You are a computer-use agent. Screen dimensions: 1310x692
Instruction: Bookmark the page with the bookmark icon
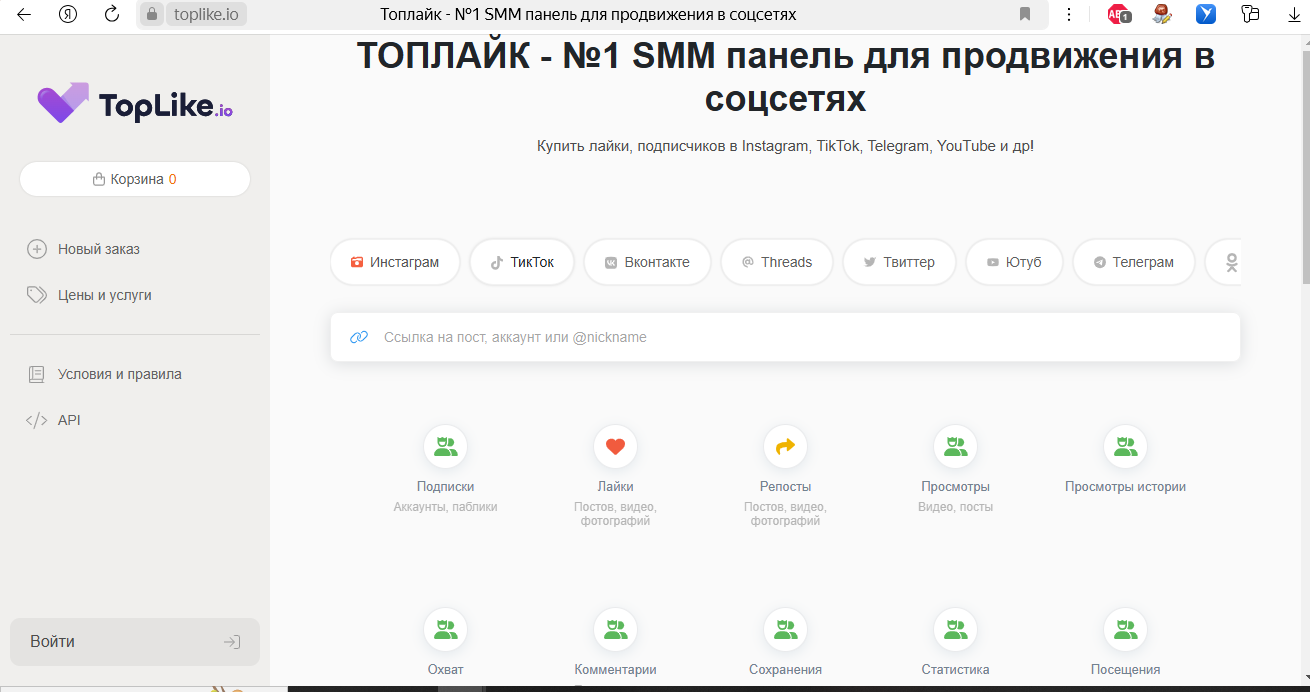point(1025,14)
